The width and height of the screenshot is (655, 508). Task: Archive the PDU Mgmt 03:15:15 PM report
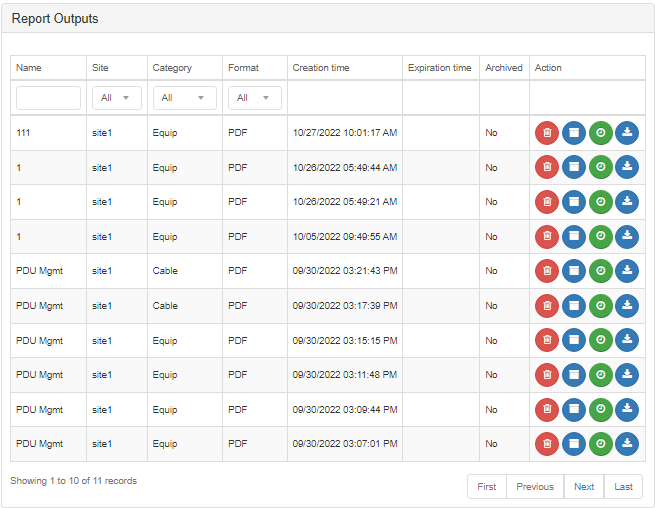[x=574, y=340]
